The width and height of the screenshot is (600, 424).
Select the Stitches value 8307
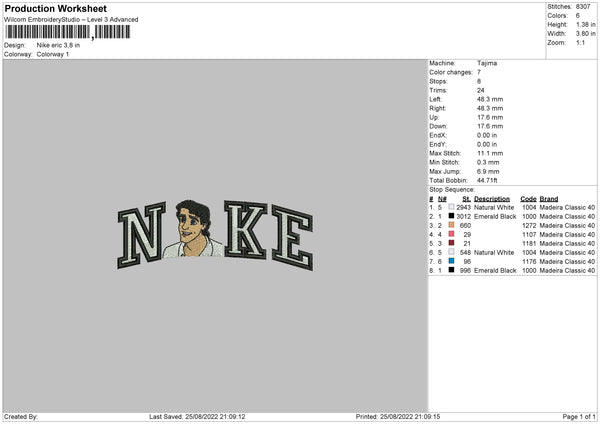[x=583, y=7]
